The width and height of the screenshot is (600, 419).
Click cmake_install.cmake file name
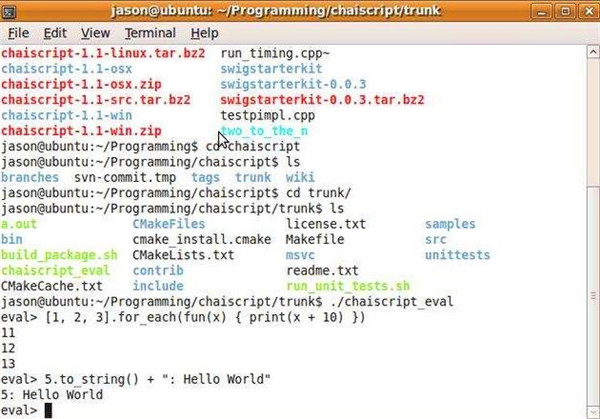(x=202, y=240)
